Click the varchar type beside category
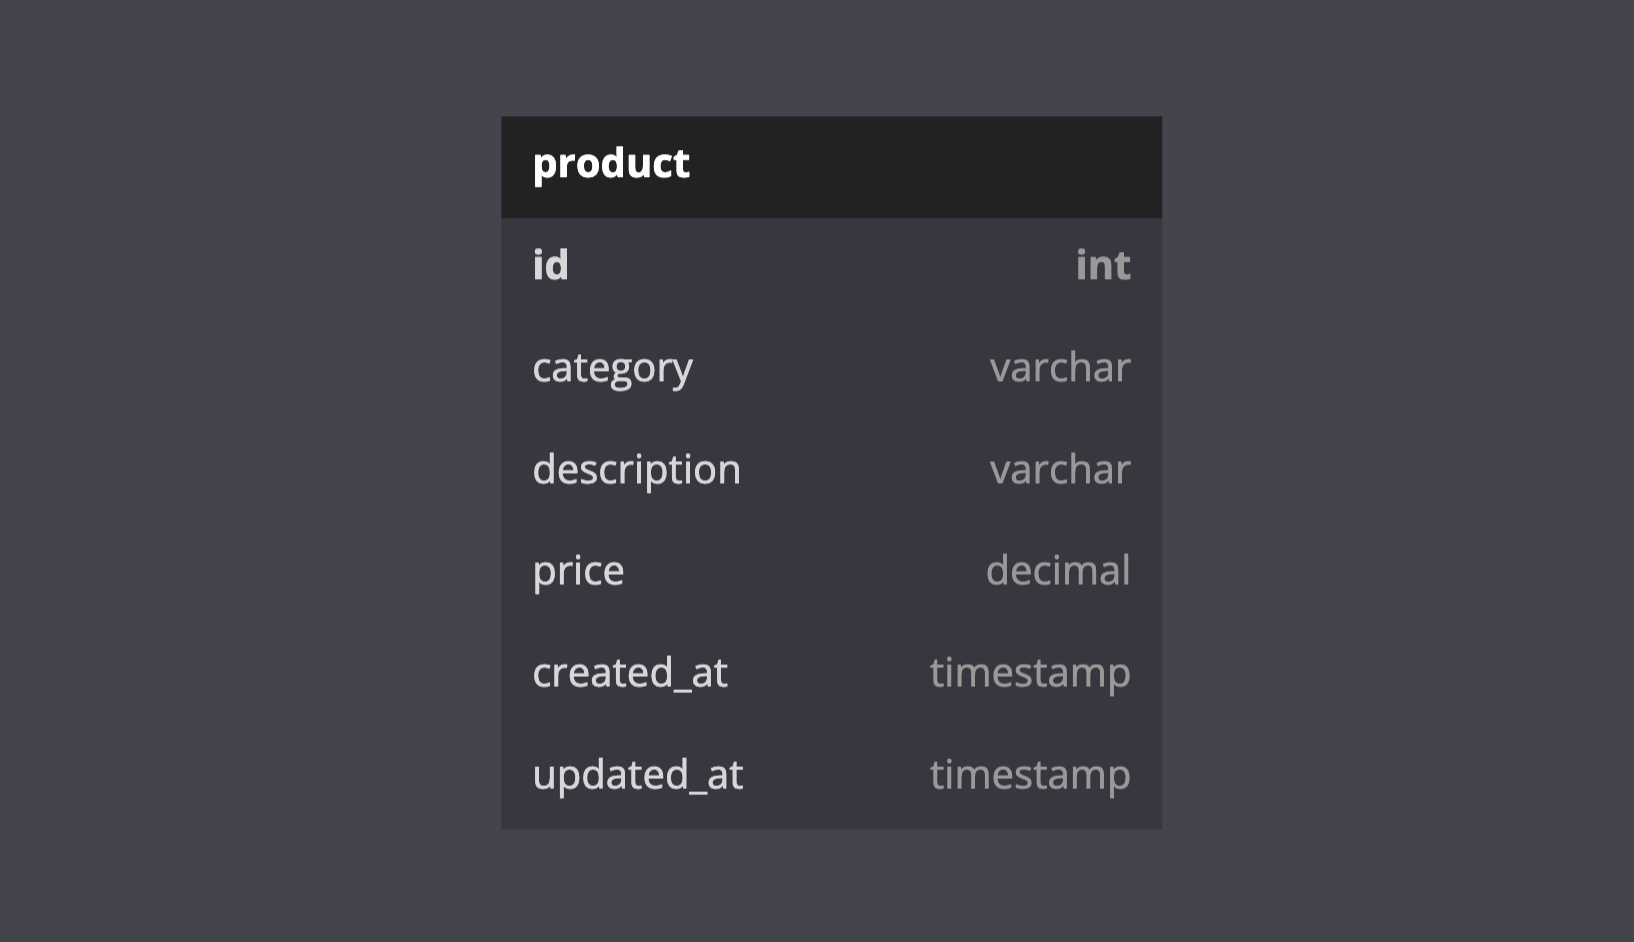This screenshot has width=1634, height=942. pos(1060,368)
